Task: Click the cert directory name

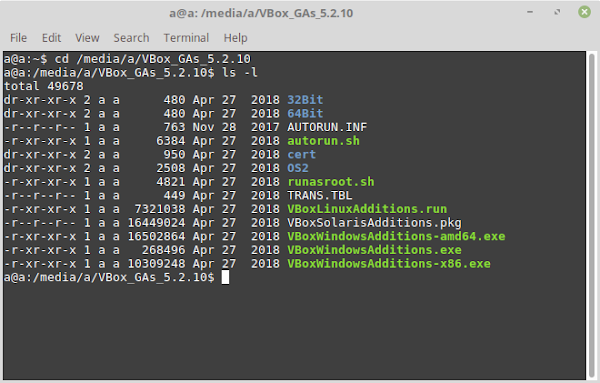Action: [x=302, y=155]
